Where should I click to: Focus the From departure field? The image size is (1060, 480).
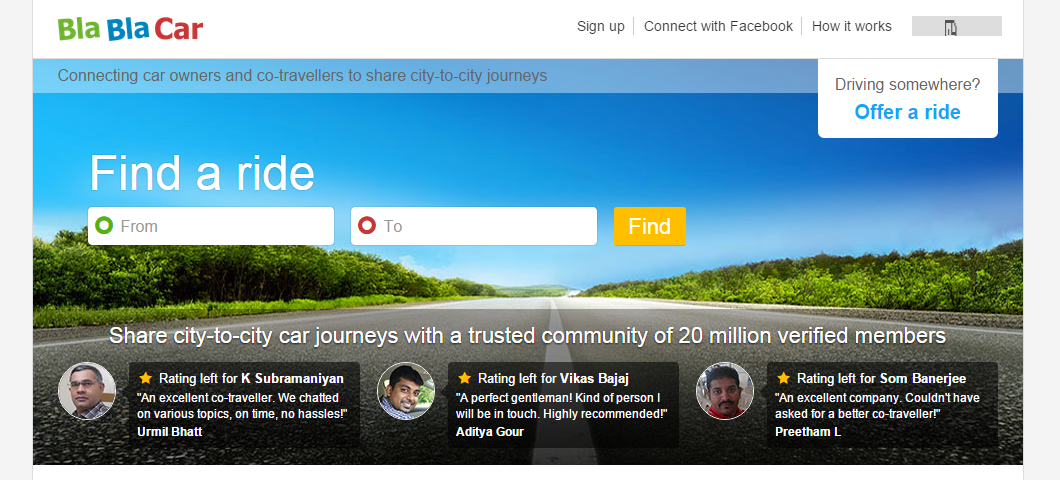pyautogui.click(x=211, y=226)
